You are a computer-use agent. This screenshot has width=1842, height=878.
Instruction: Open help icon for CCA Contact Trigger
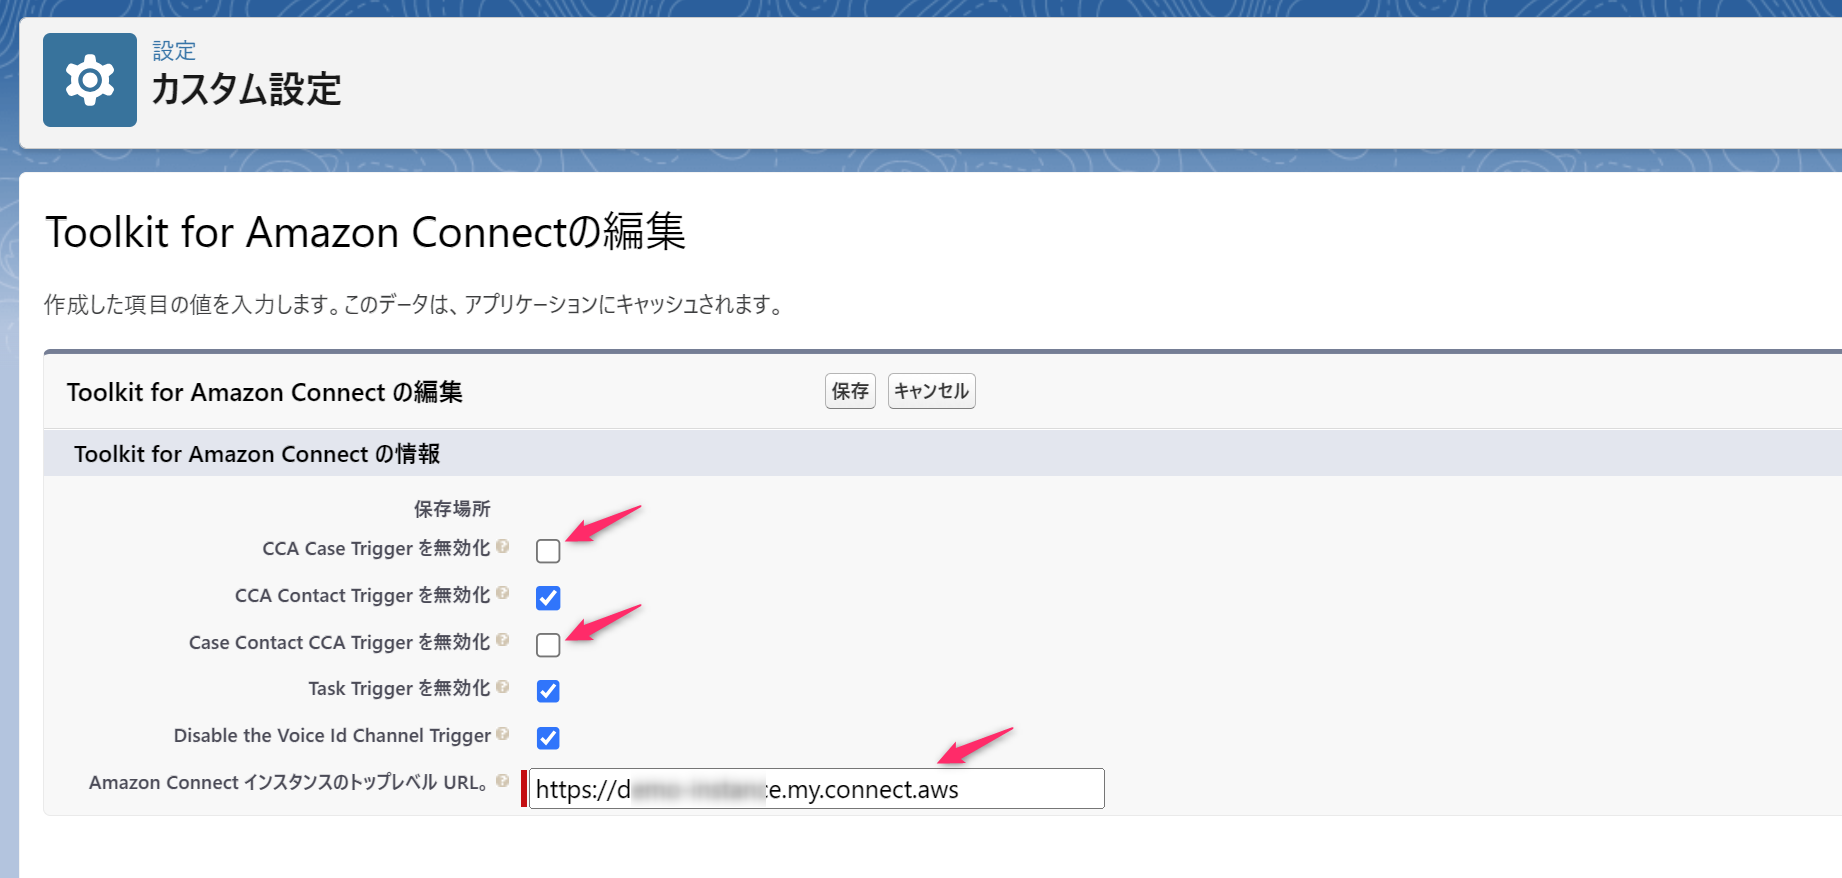pos(502,593)
